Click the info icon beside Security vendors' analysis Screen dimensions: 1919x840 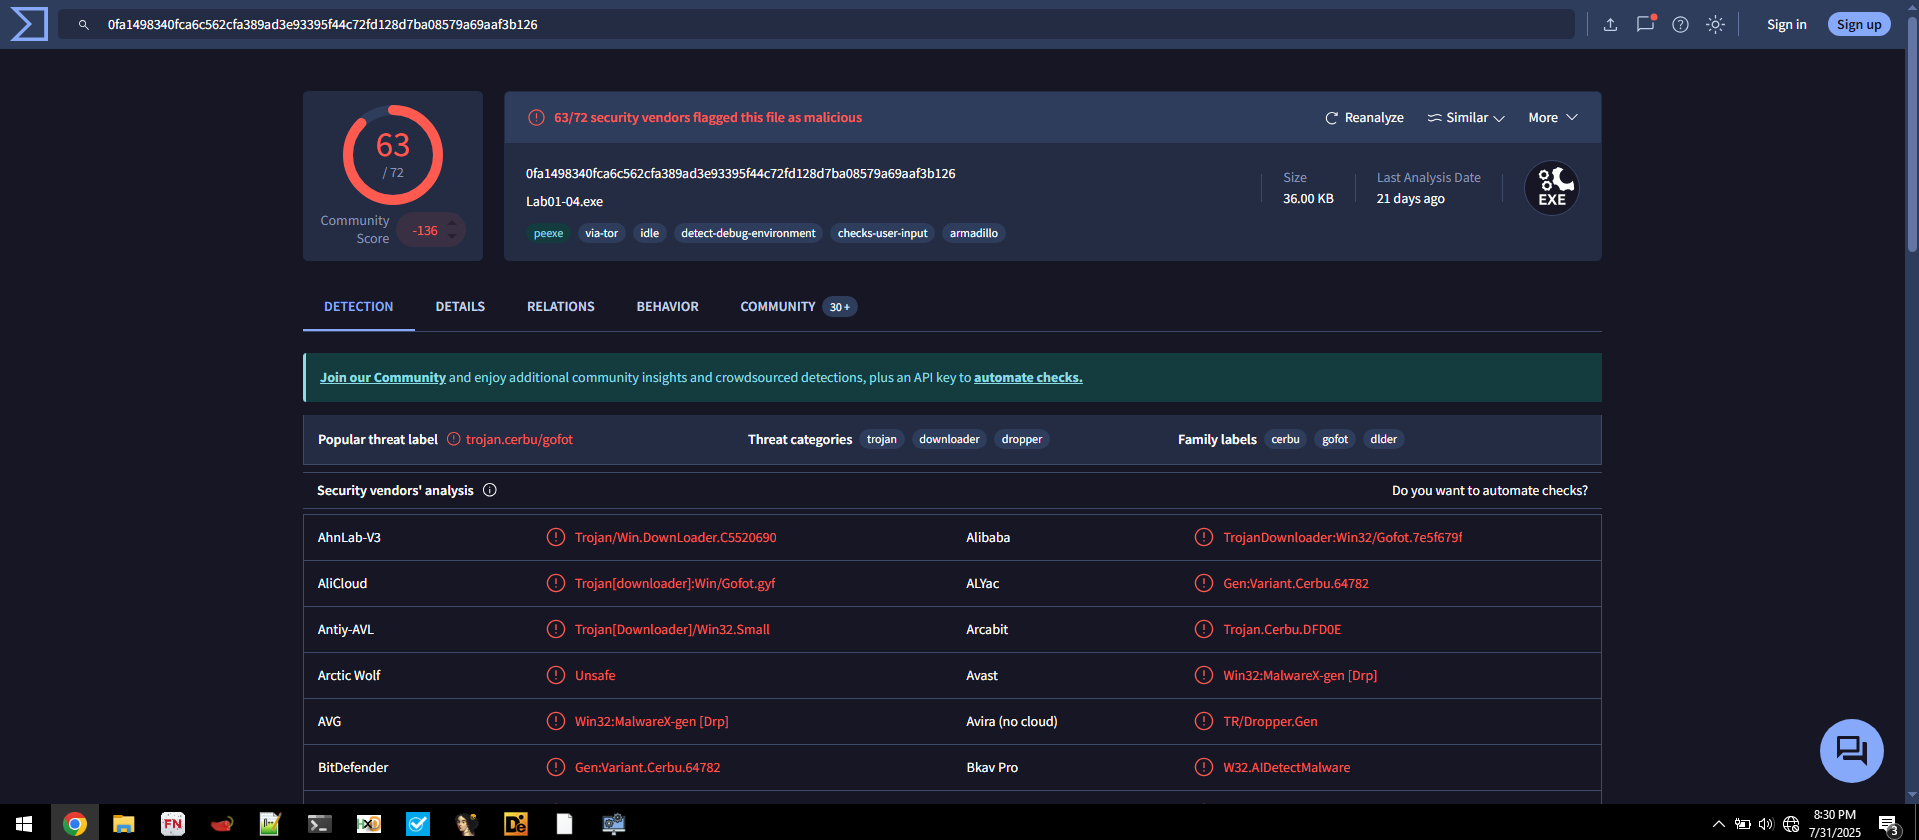point(490,490)
